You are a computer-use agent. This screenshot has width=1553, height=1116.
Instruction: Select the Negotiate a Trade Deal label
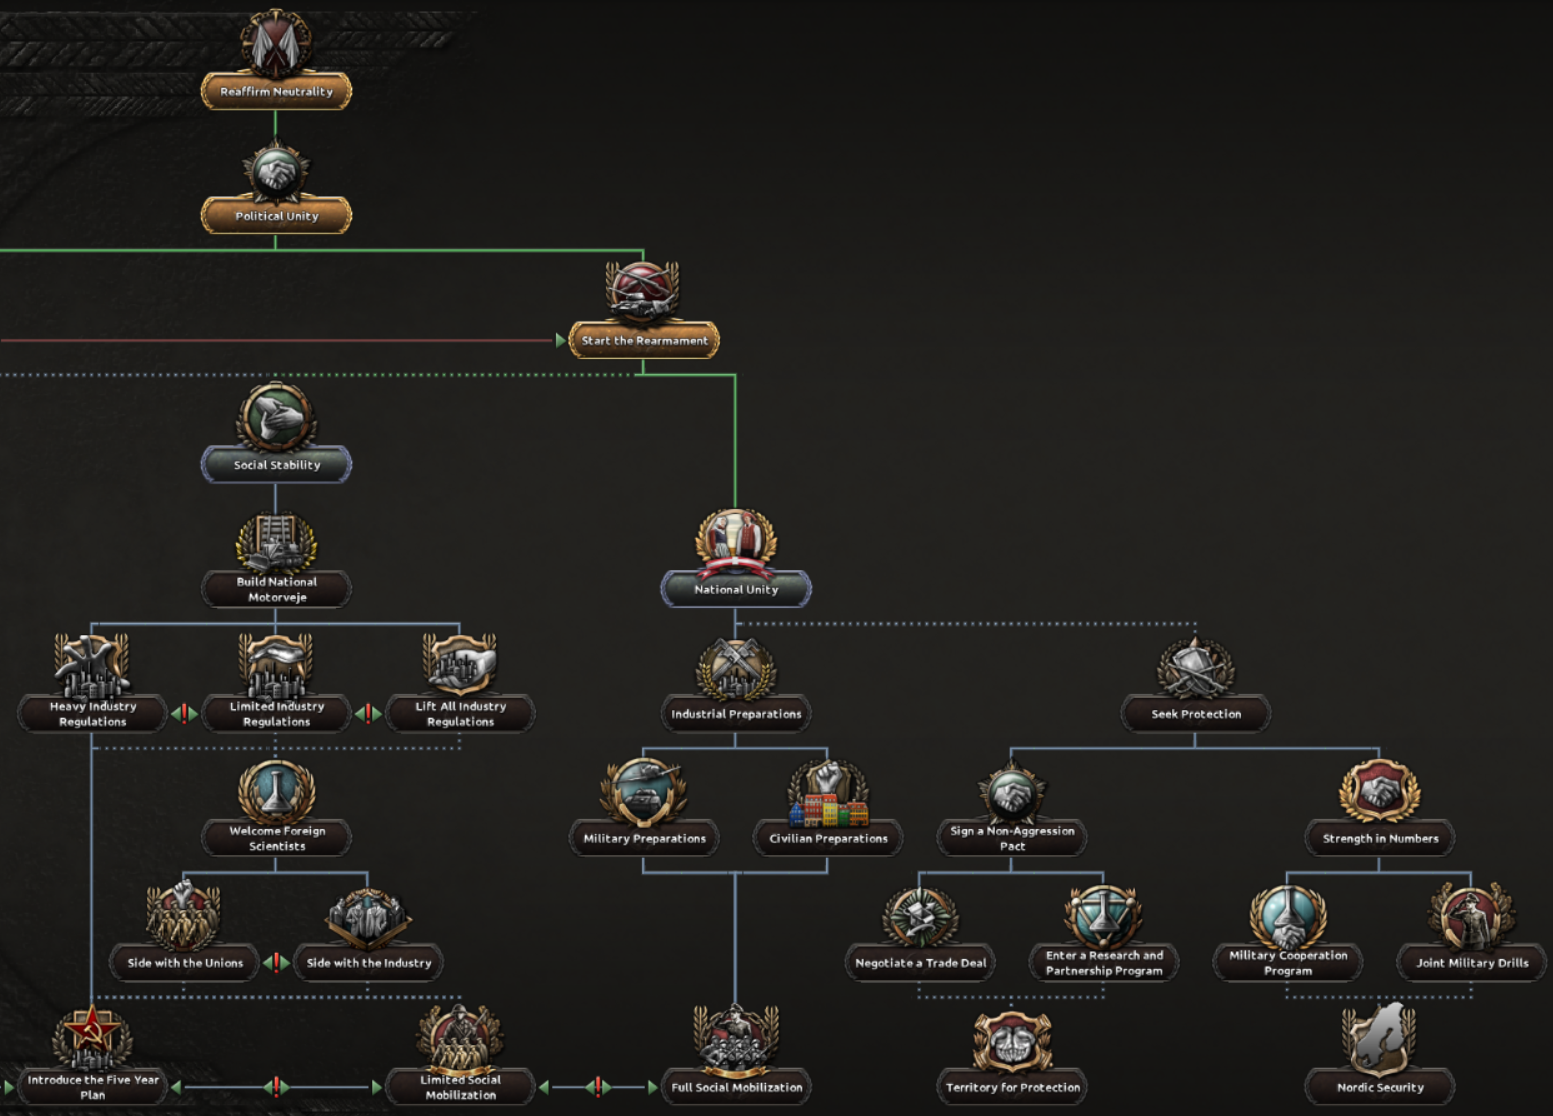(920, 962)
